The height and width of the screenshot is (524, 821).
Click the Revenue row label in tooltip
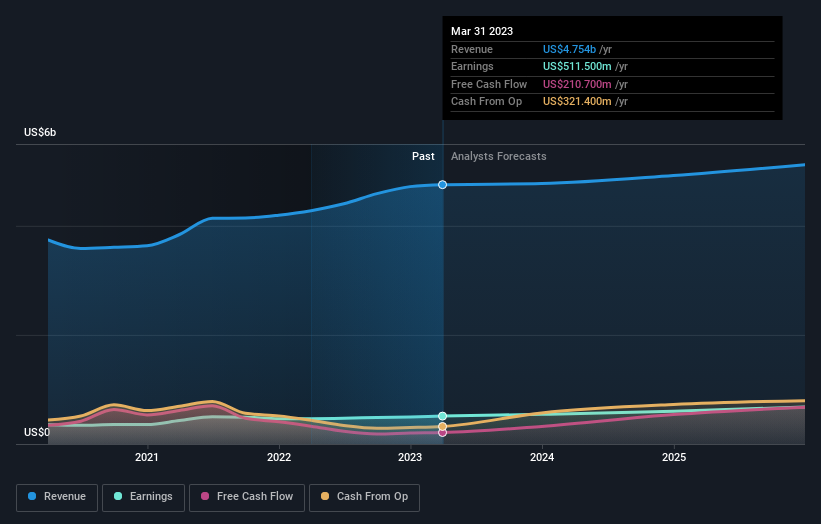click(x=472, y=49)
